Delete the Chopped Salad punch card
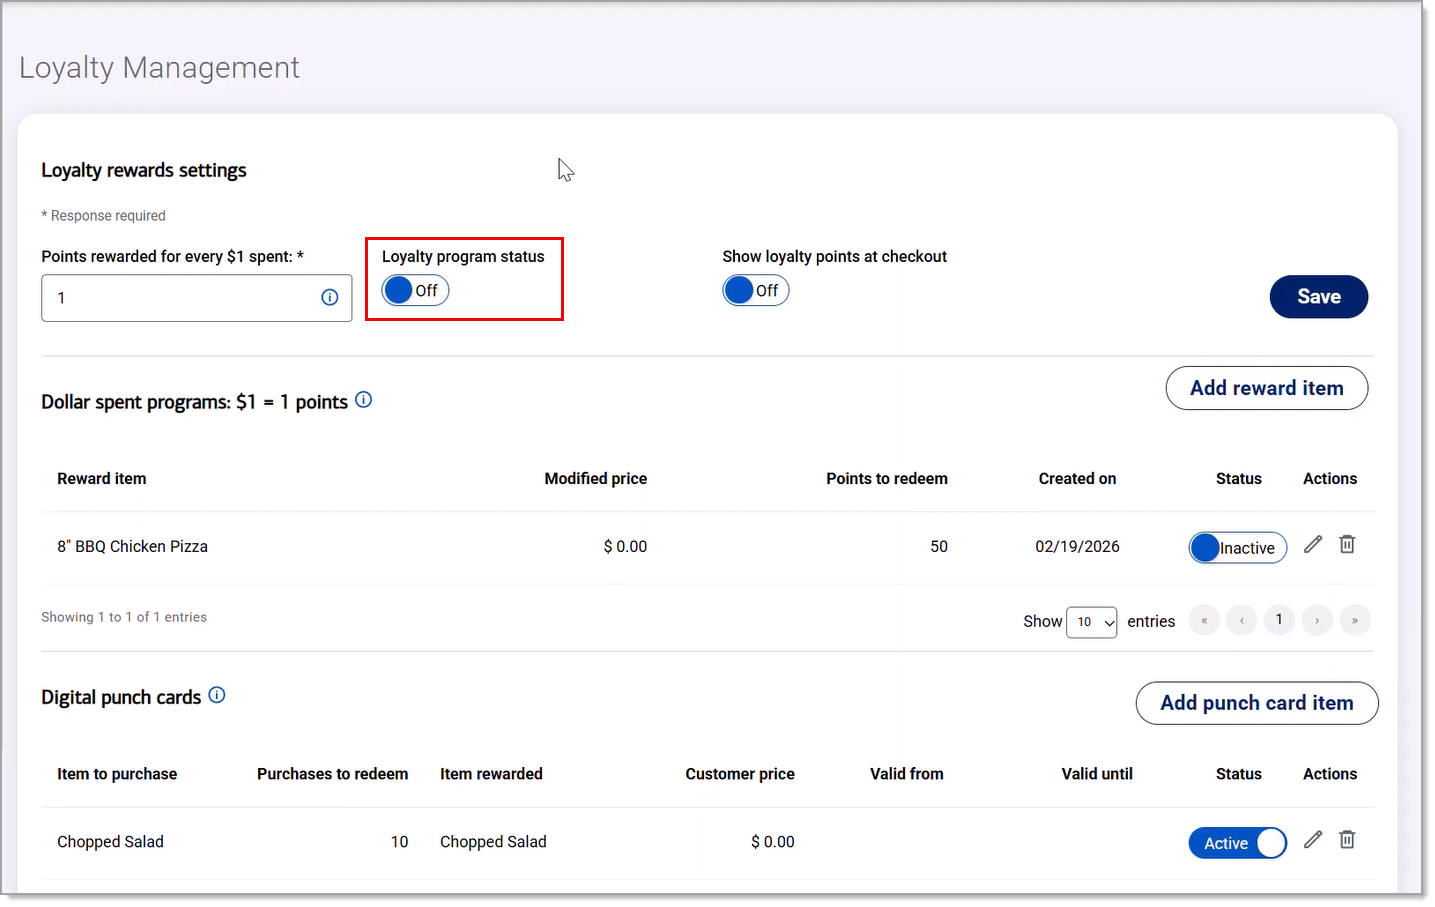The height and width of the screenshot is (907, 1435). click(x=1347, y=840)
